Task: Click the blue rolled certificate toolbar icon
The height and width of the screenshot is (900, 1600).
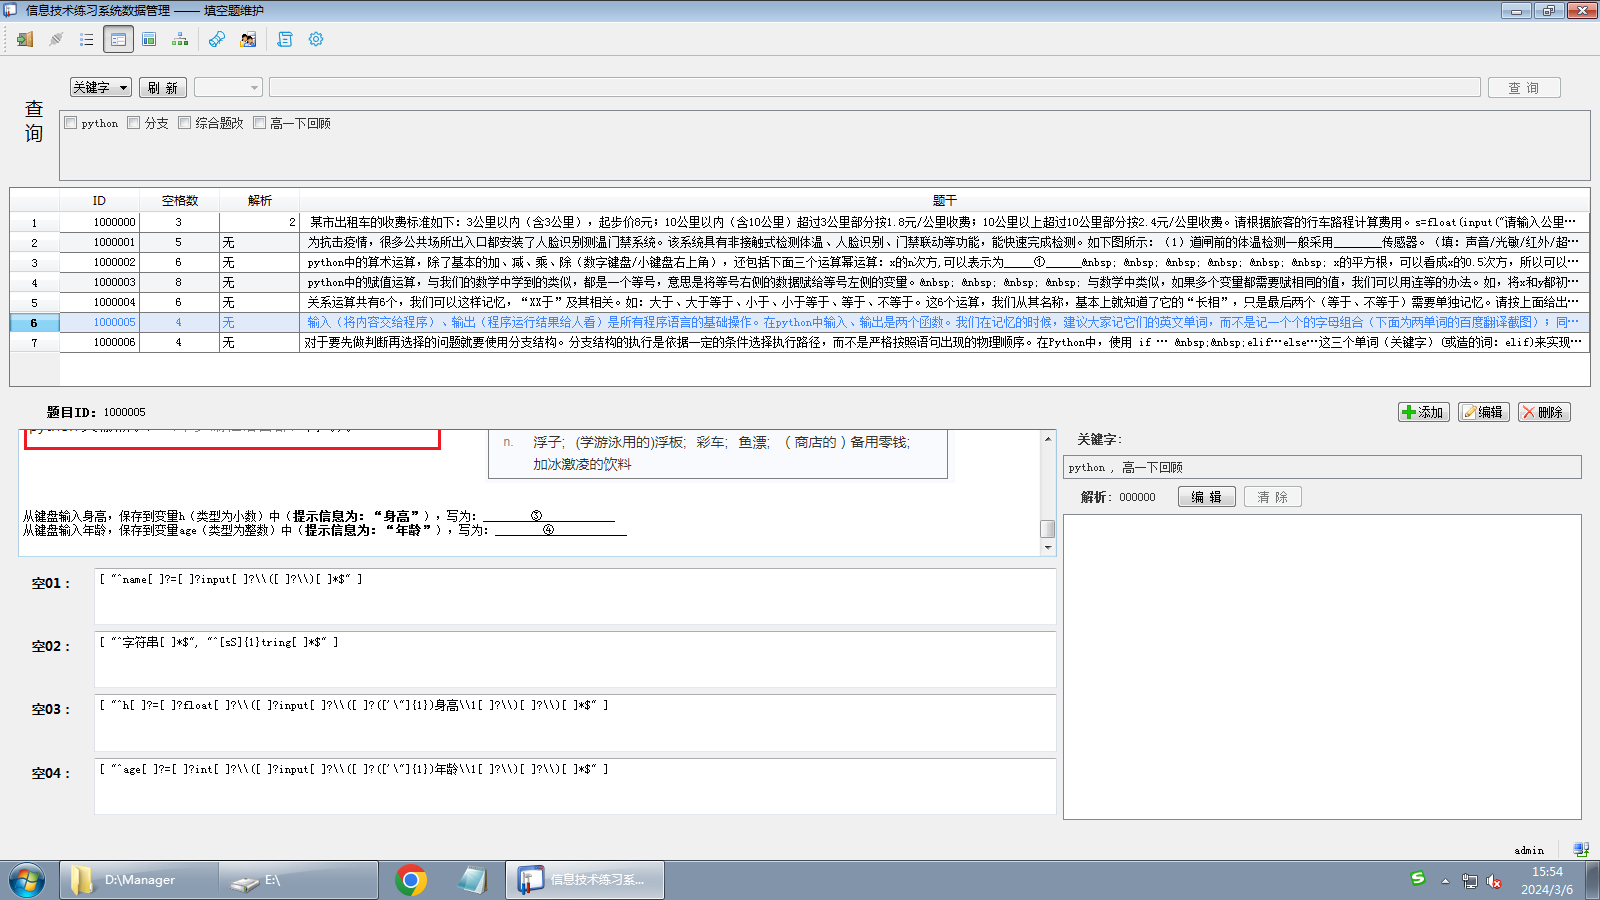Action: 217,39
